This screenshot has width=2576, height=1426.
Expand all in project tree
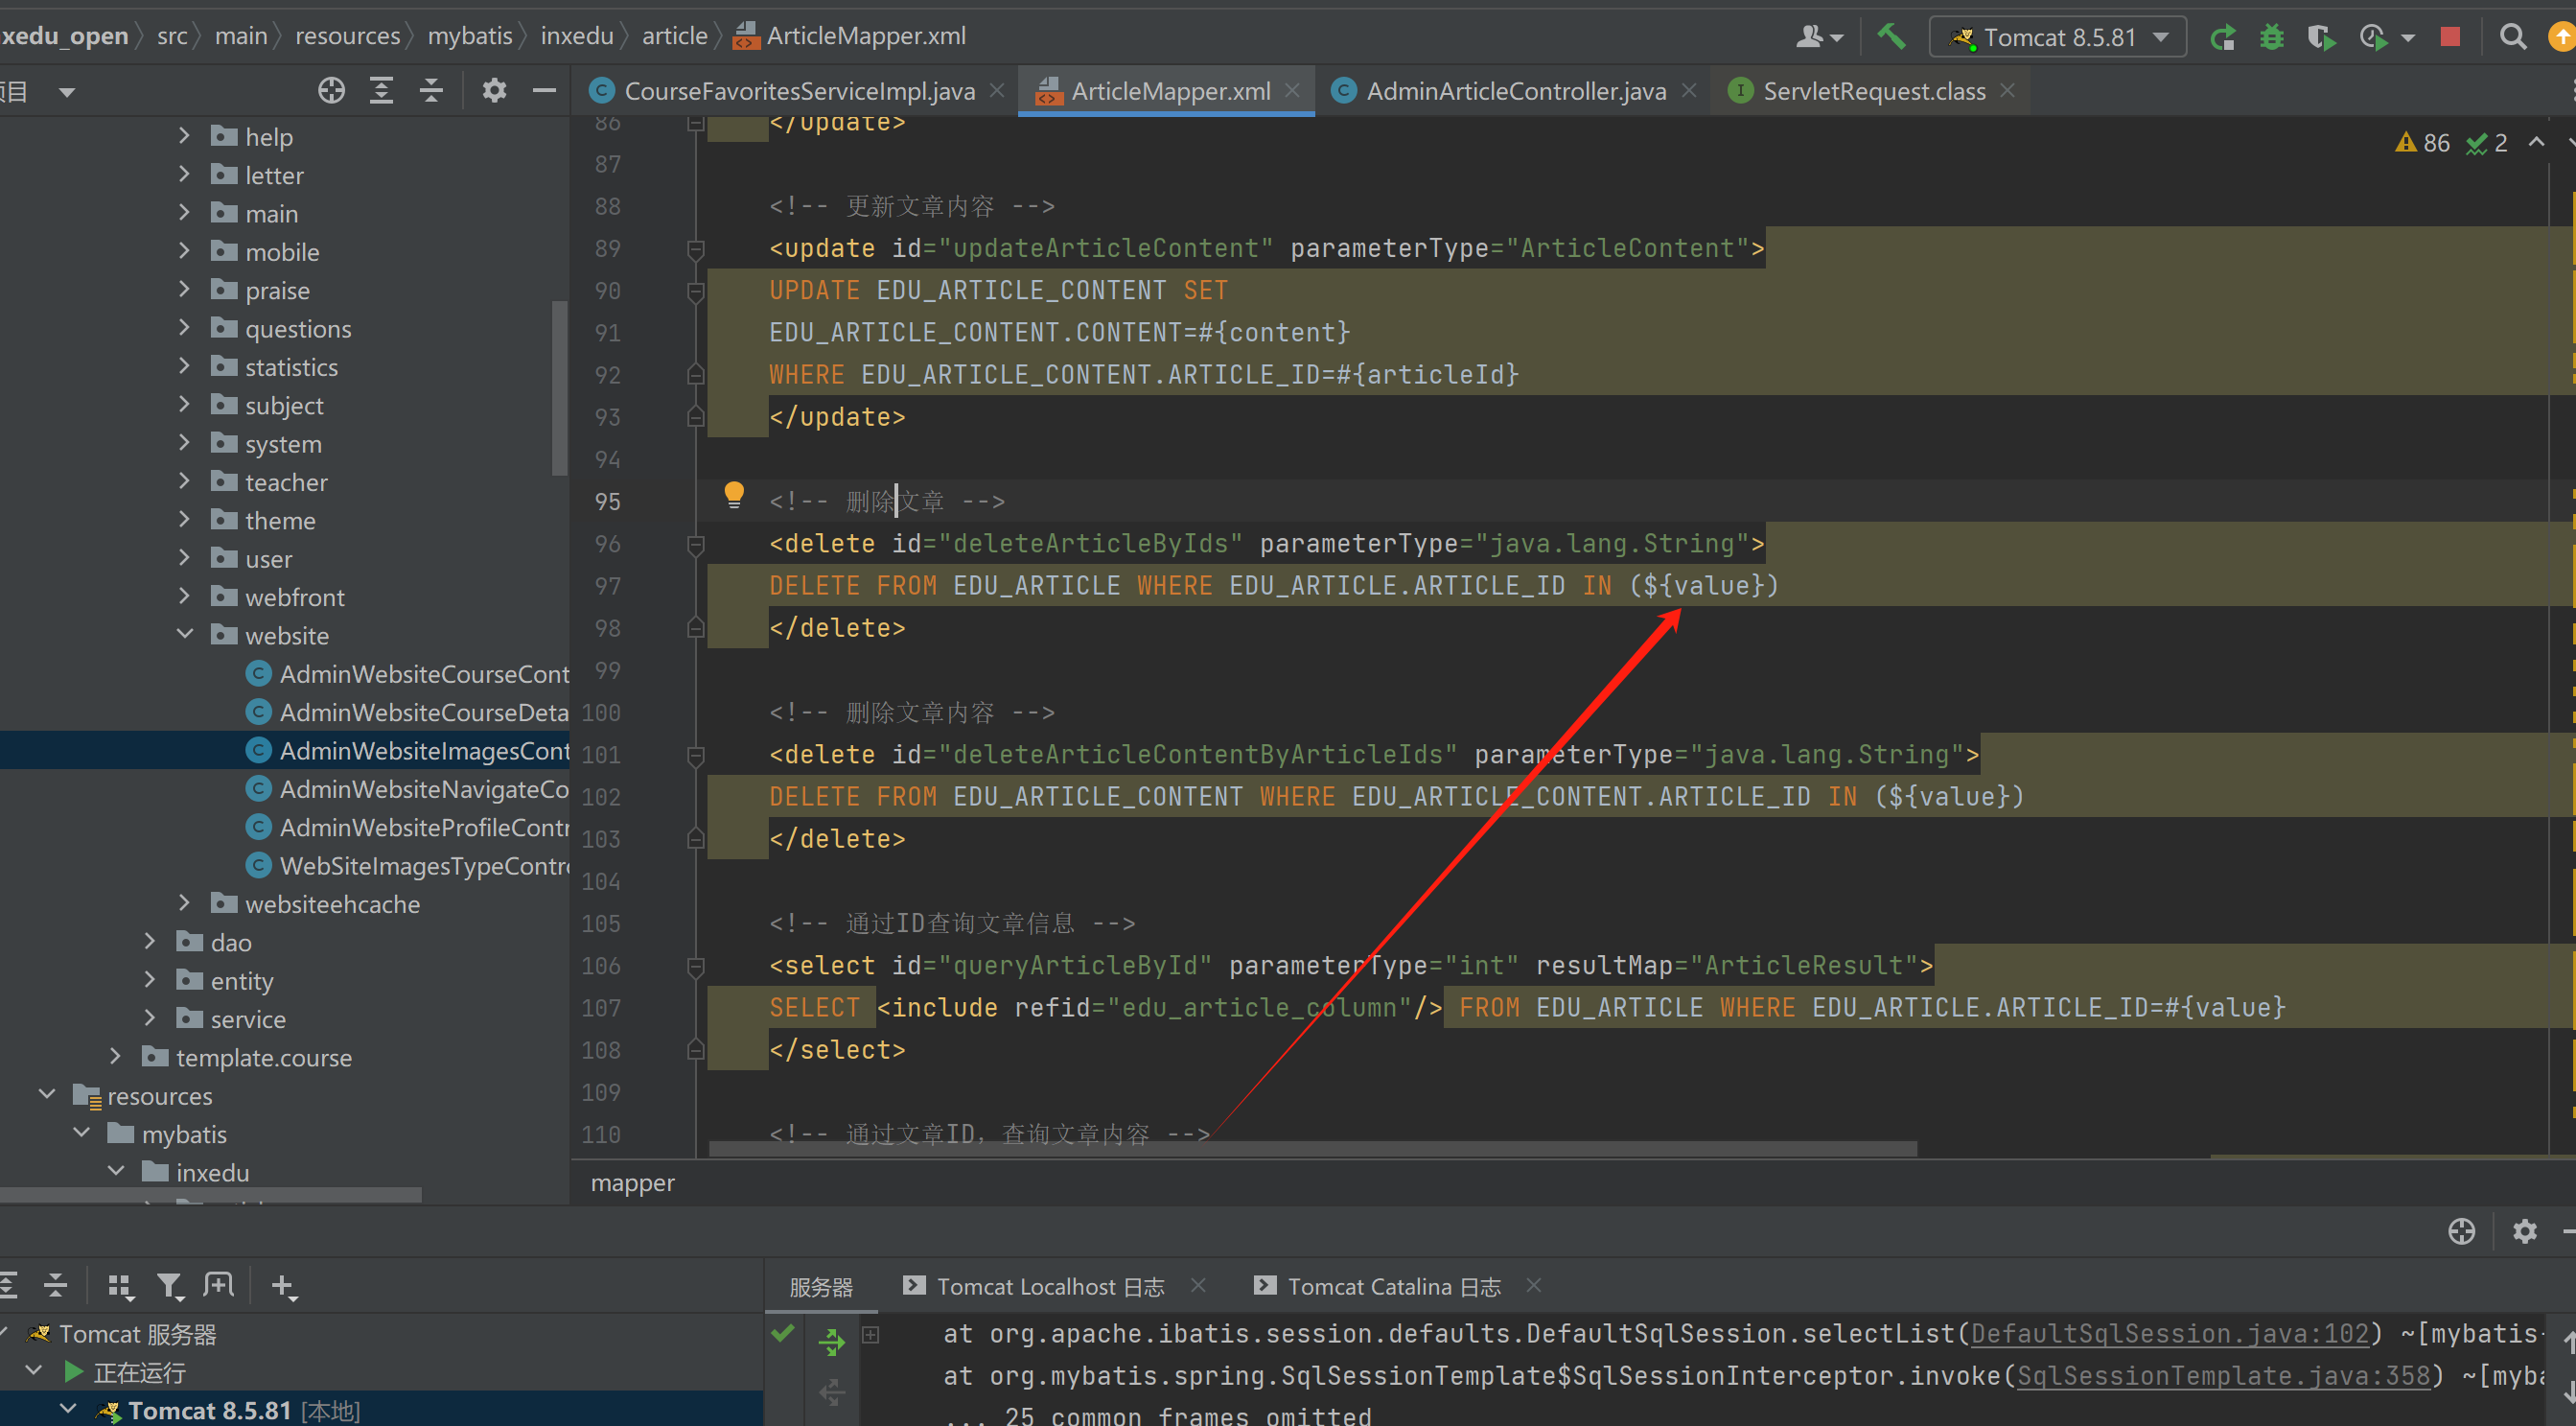click(x=381, y=91)
